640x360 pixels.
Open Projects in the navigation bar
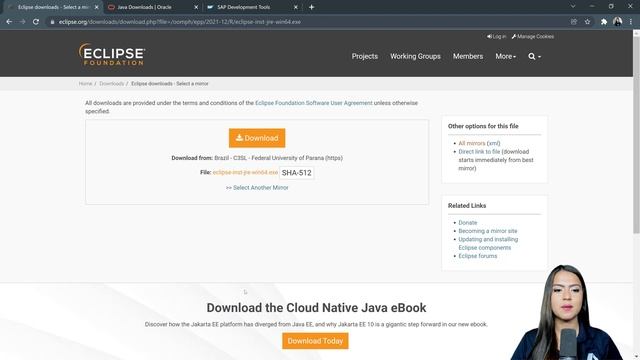(364, 56)
